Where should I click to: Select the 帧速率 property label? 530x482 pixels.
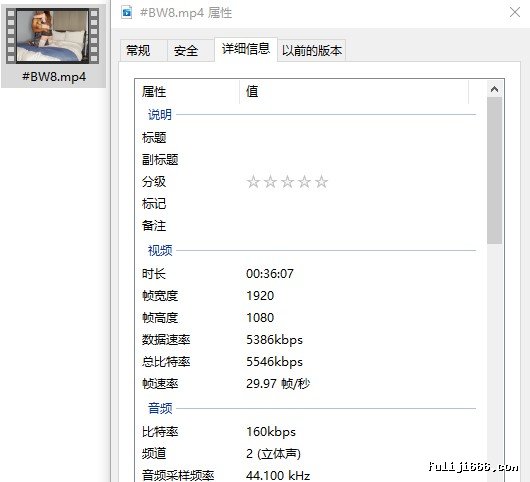160,384
